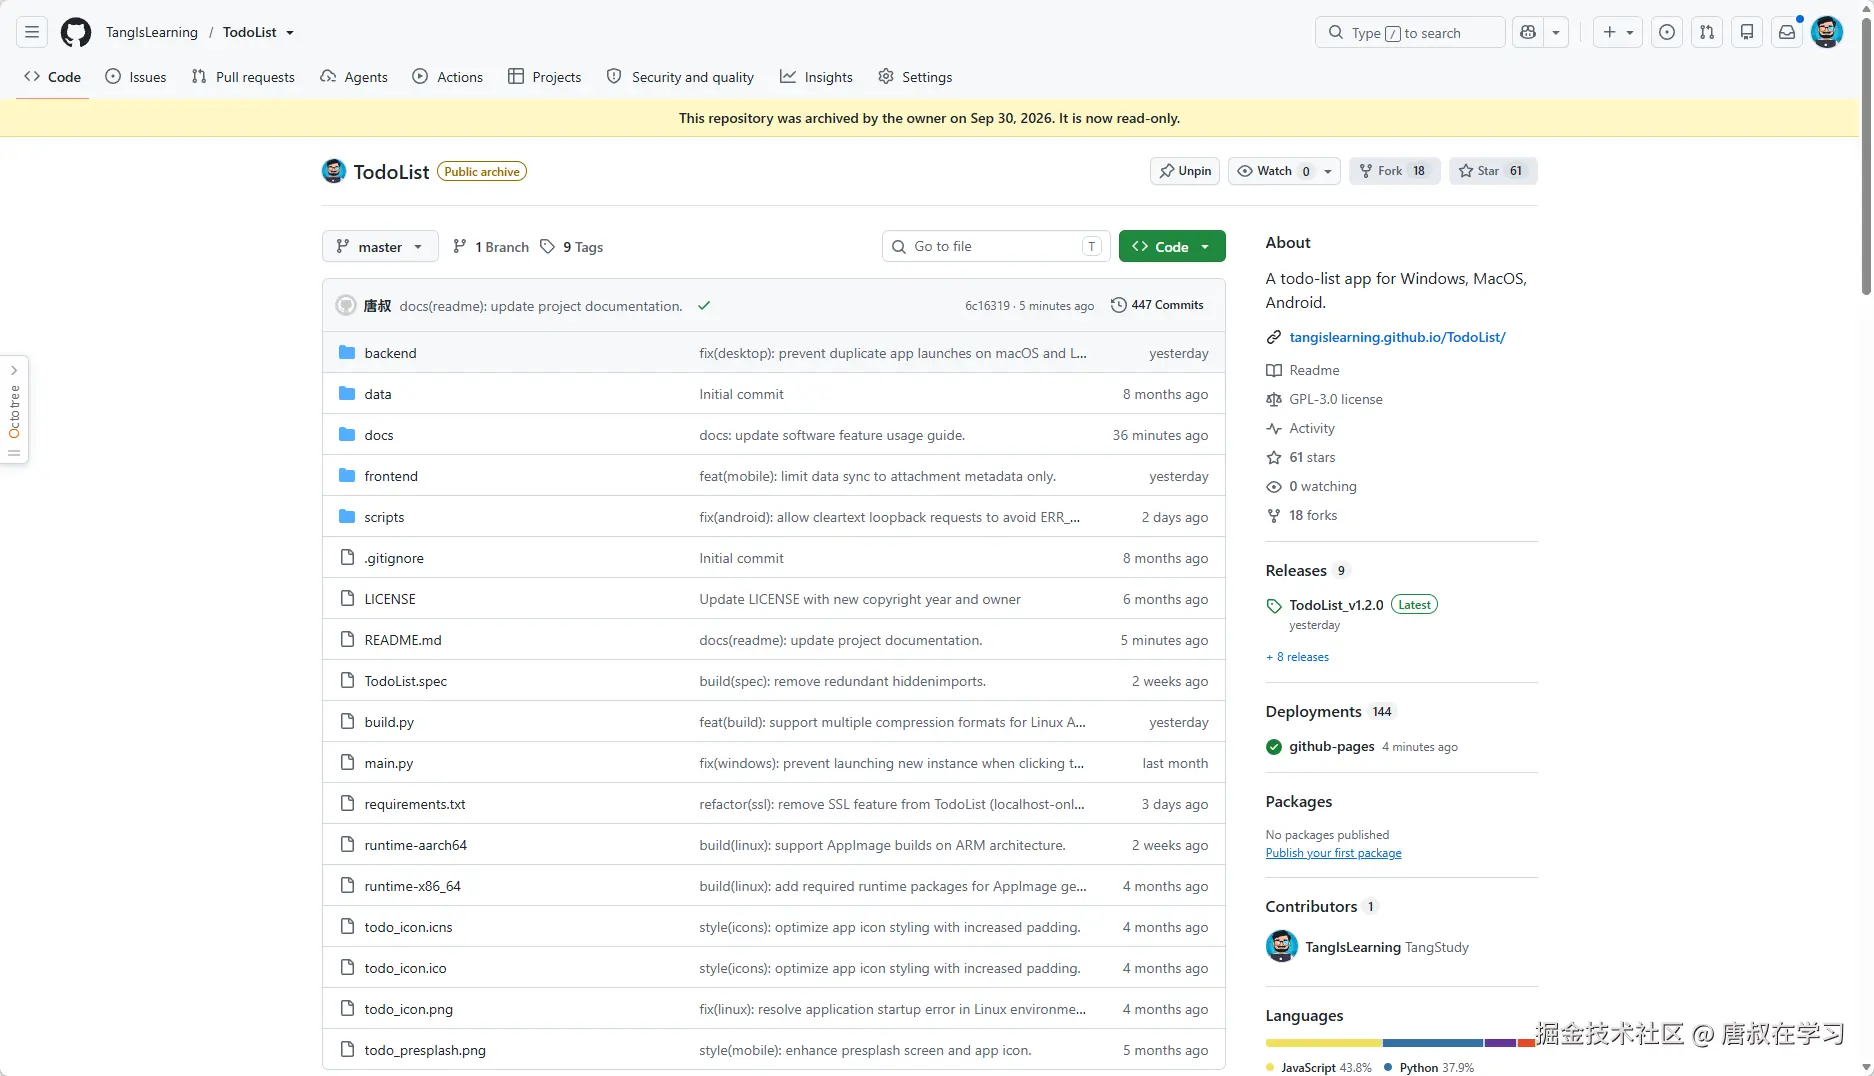Switch to the Issues tab
Viewport: 1874px width, 1076px height.
click(136, 77)
